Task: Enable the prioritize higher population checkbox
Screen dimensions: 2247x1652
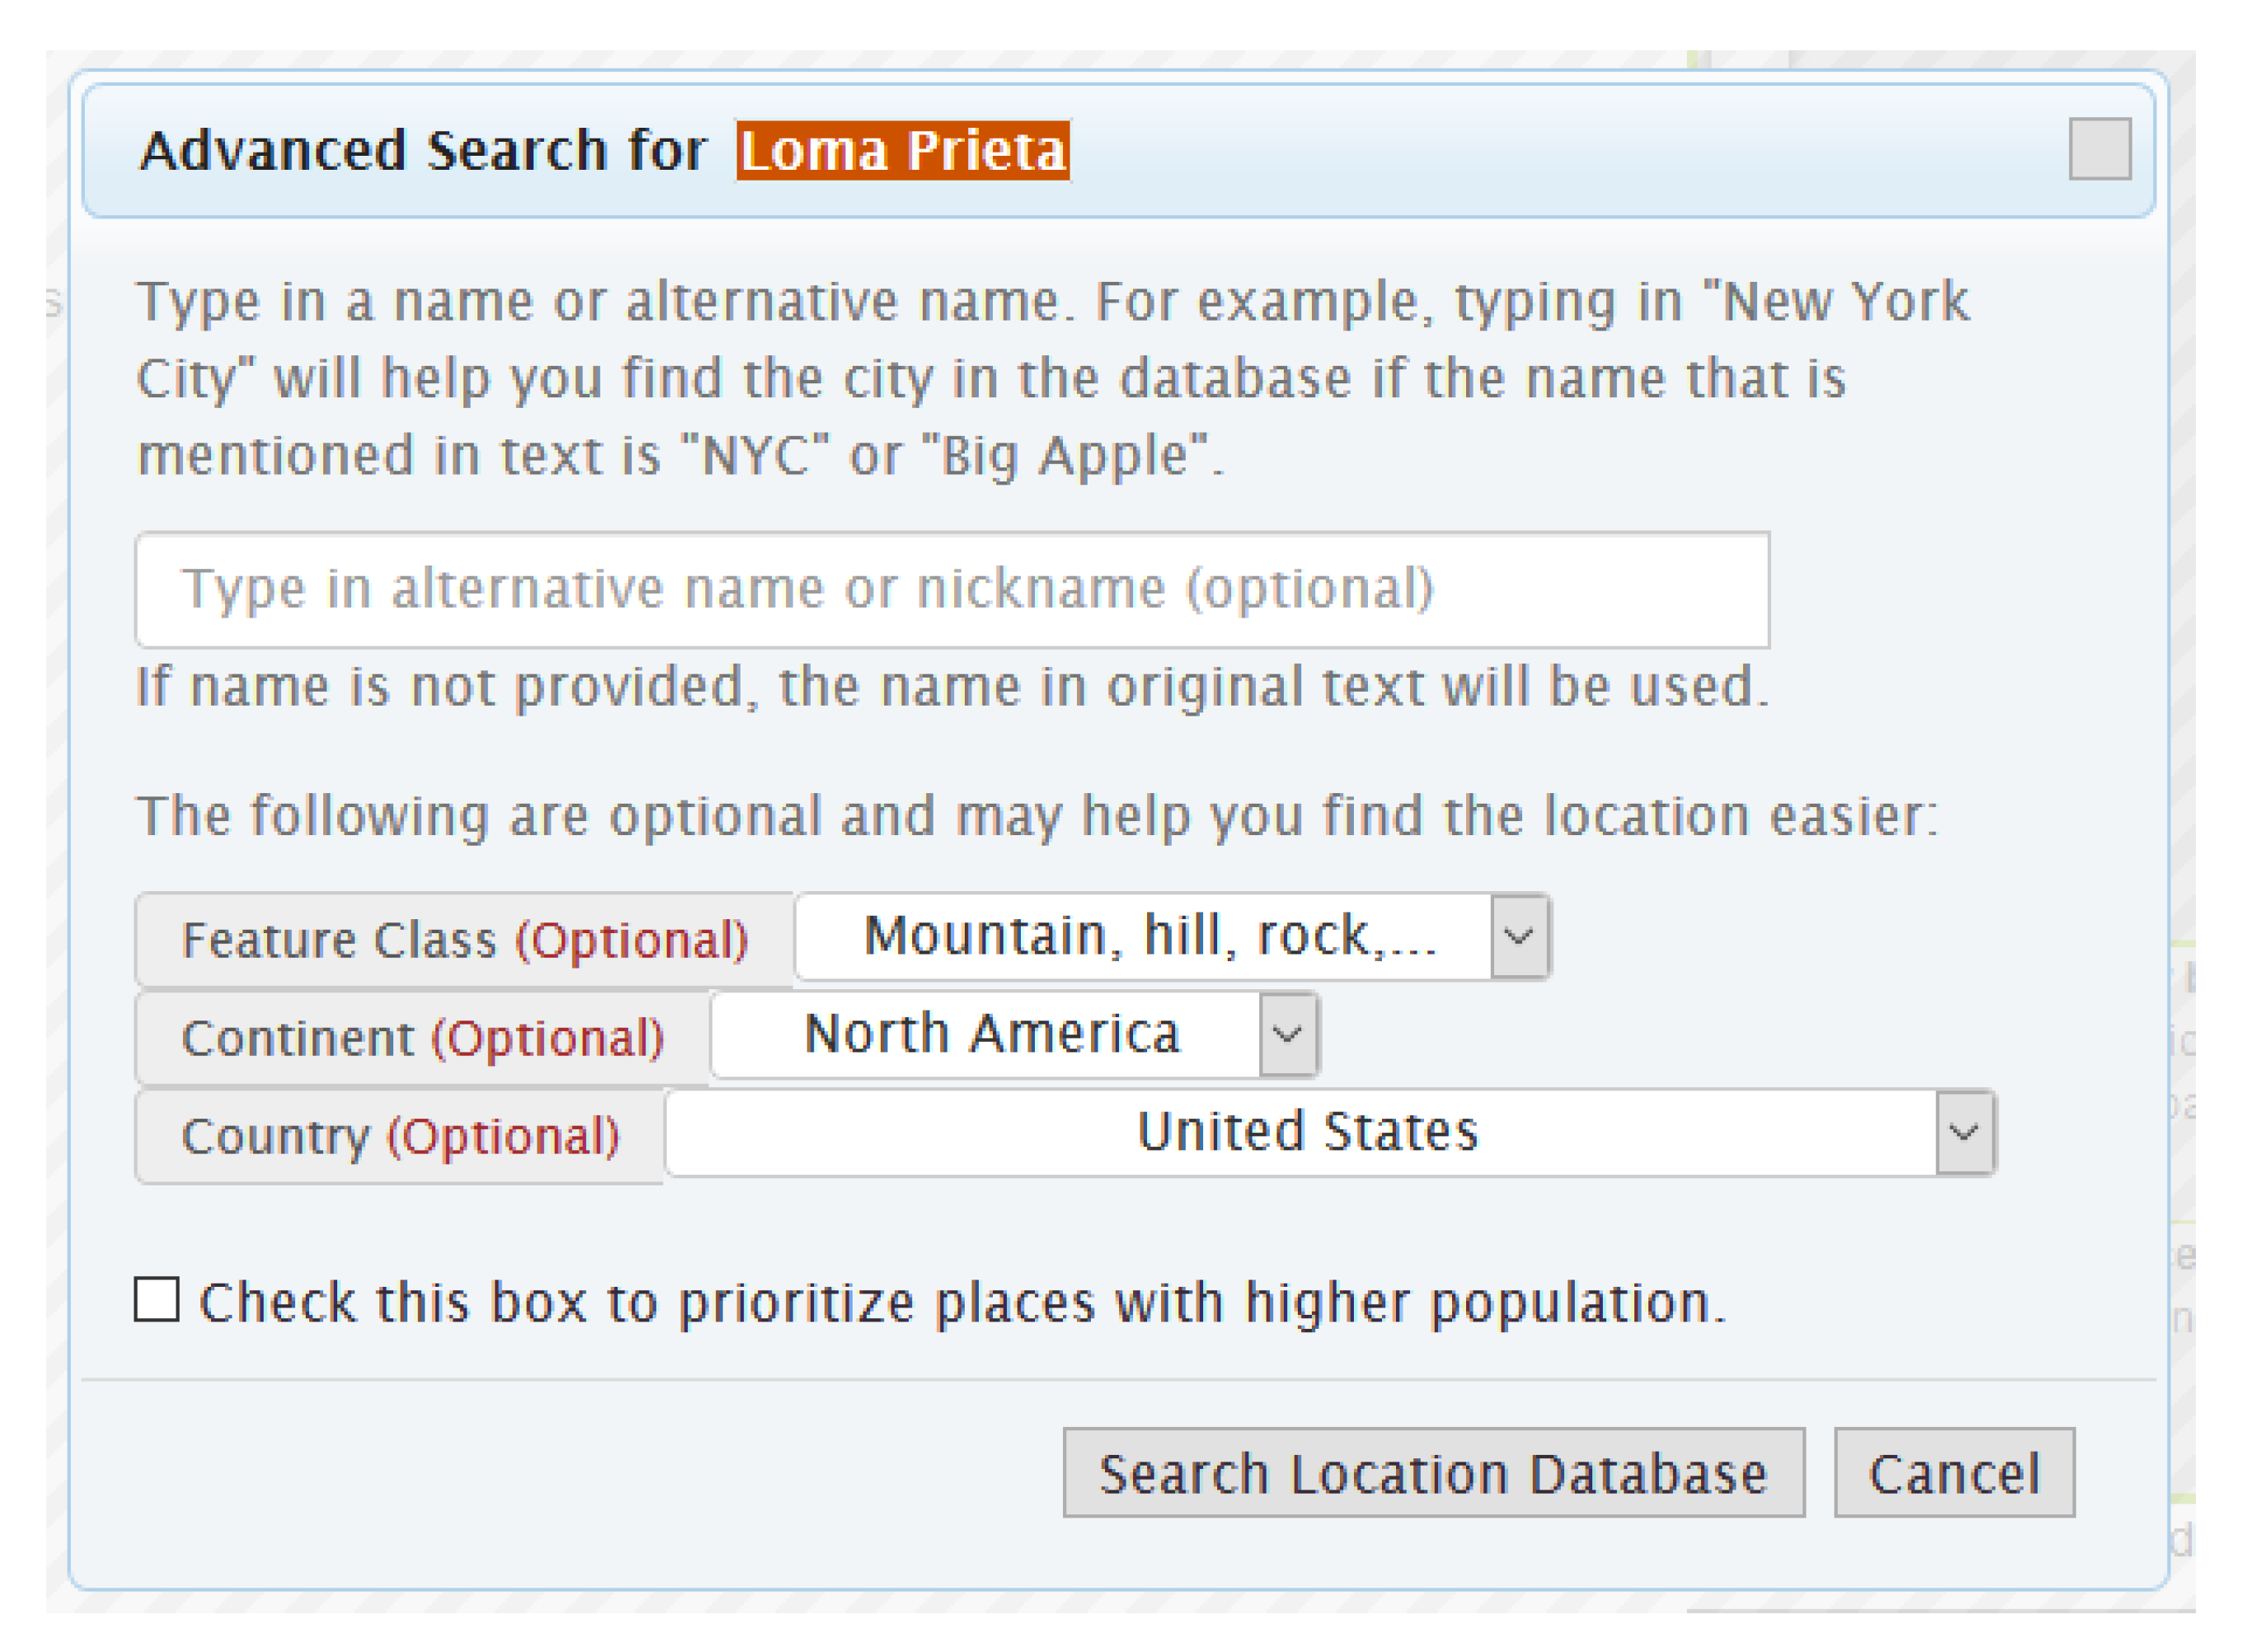Action: (157, 1299)
